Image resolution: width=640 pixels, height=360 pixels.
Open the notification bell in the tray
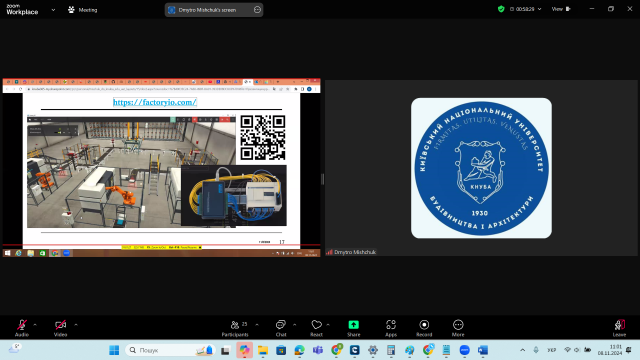pos(629,350)
